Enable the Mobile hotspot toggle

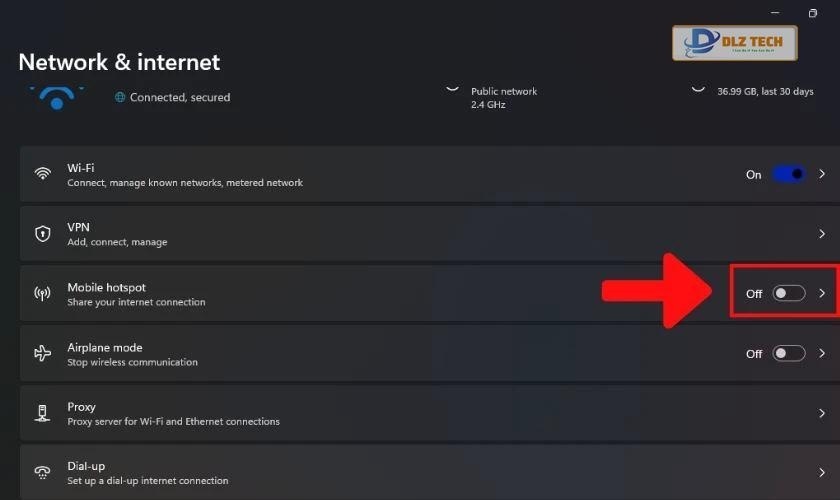coord(789,294)
